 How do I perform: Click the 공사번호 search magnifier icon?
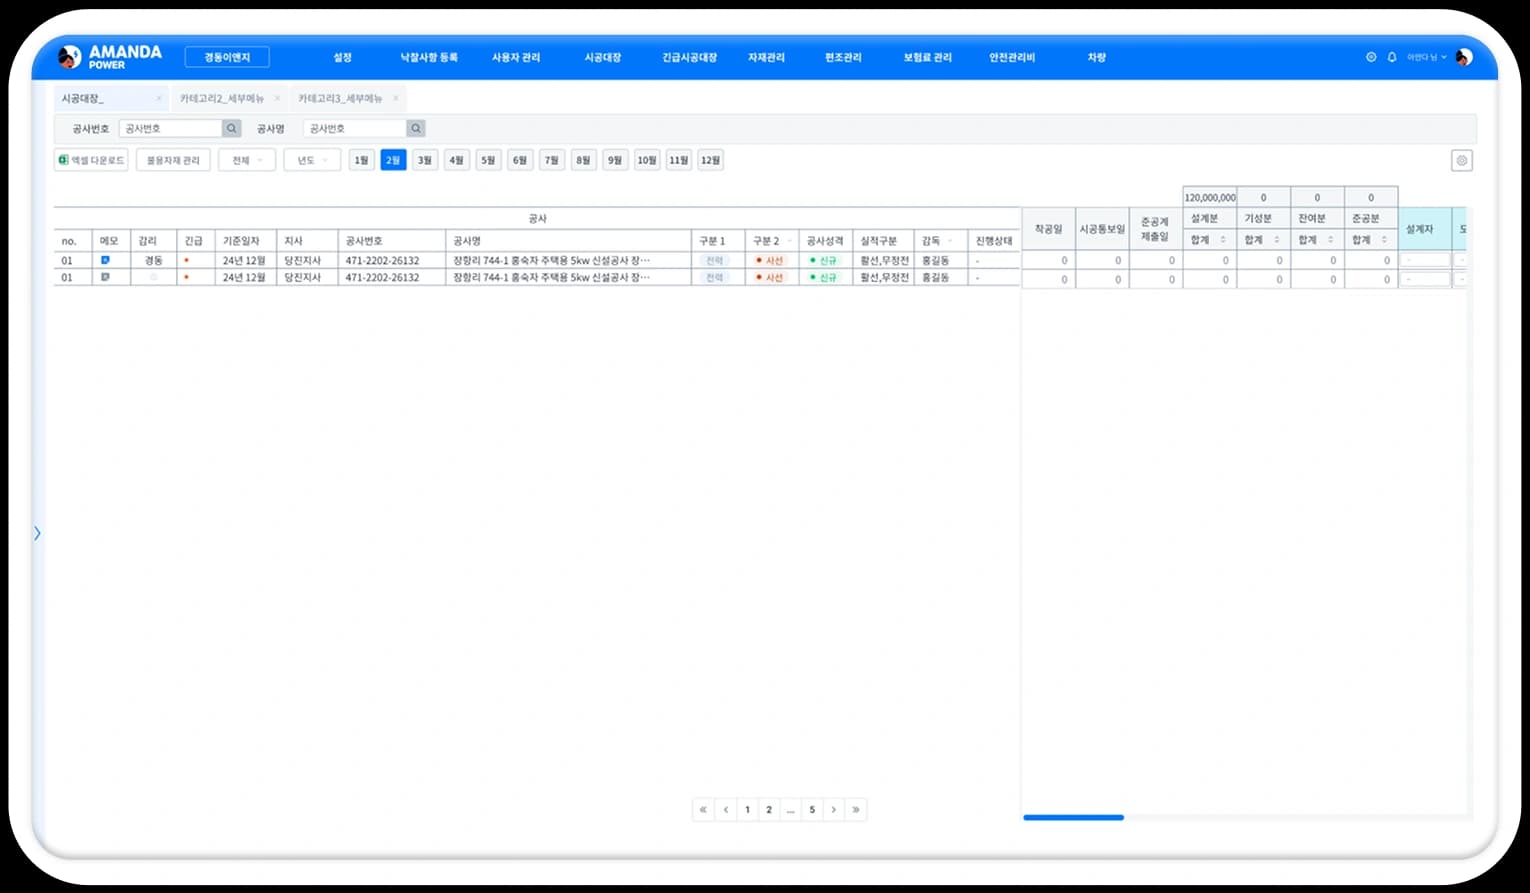(x=231, y=129)
